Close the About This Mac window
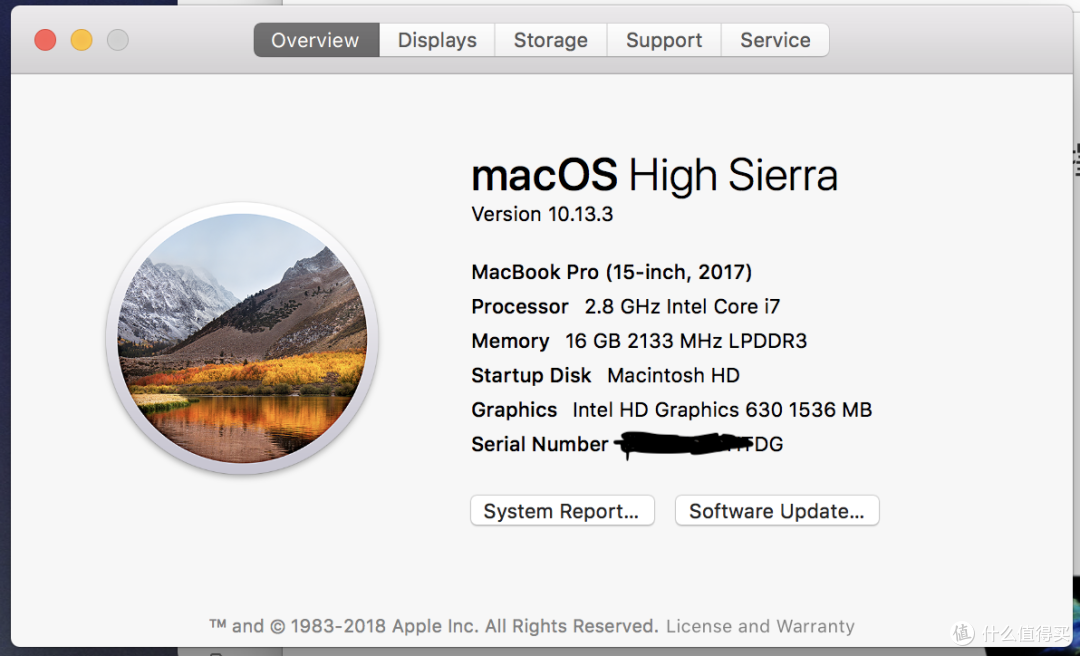Viewport: 1080px width, 656px height. (45, 40)
